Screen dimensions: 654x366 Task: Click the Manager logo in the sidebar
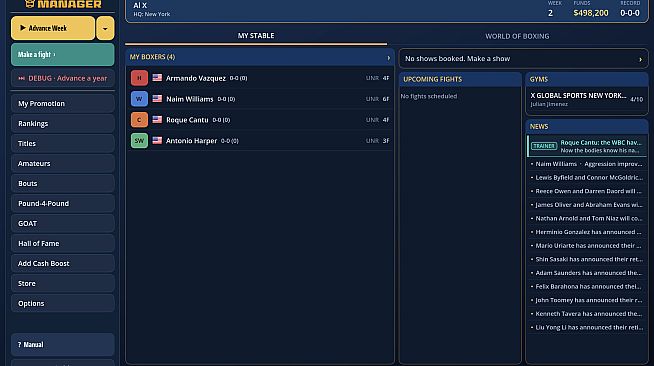[x=63, y=4]
